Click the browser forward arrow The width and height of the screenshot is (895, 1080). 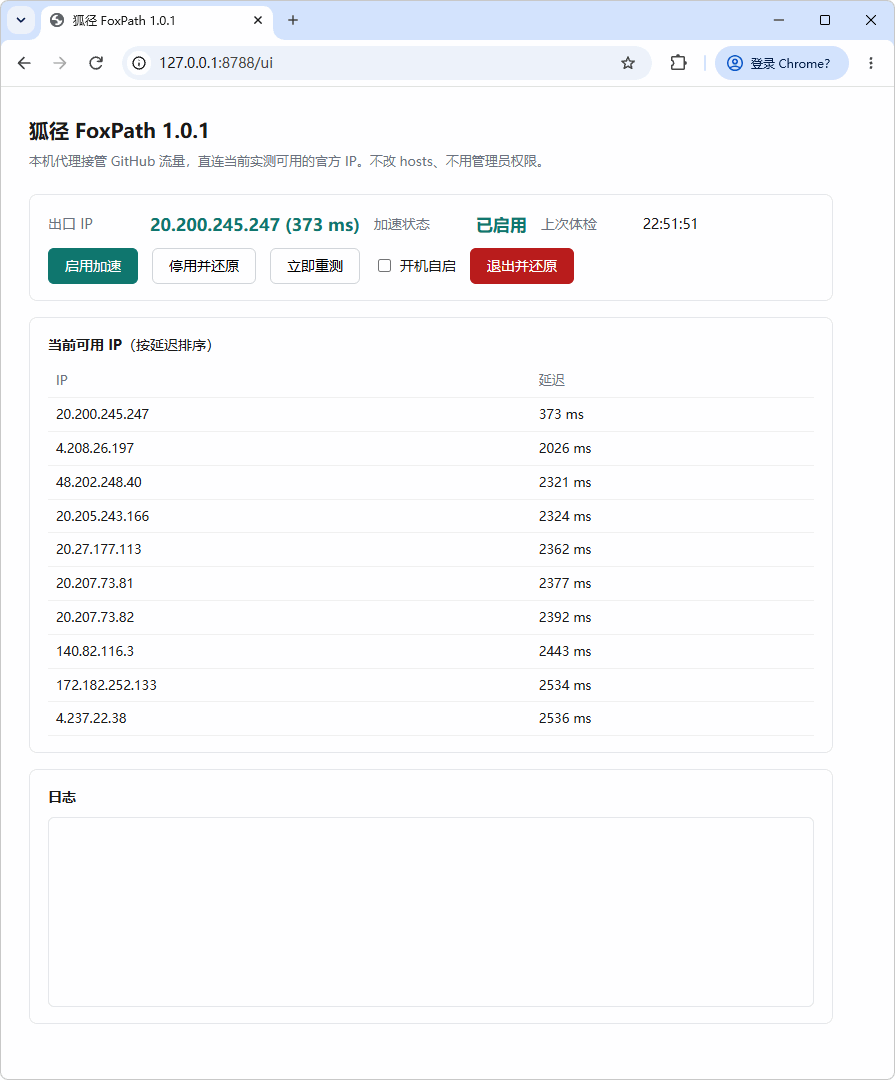click(x=60, y=63)
